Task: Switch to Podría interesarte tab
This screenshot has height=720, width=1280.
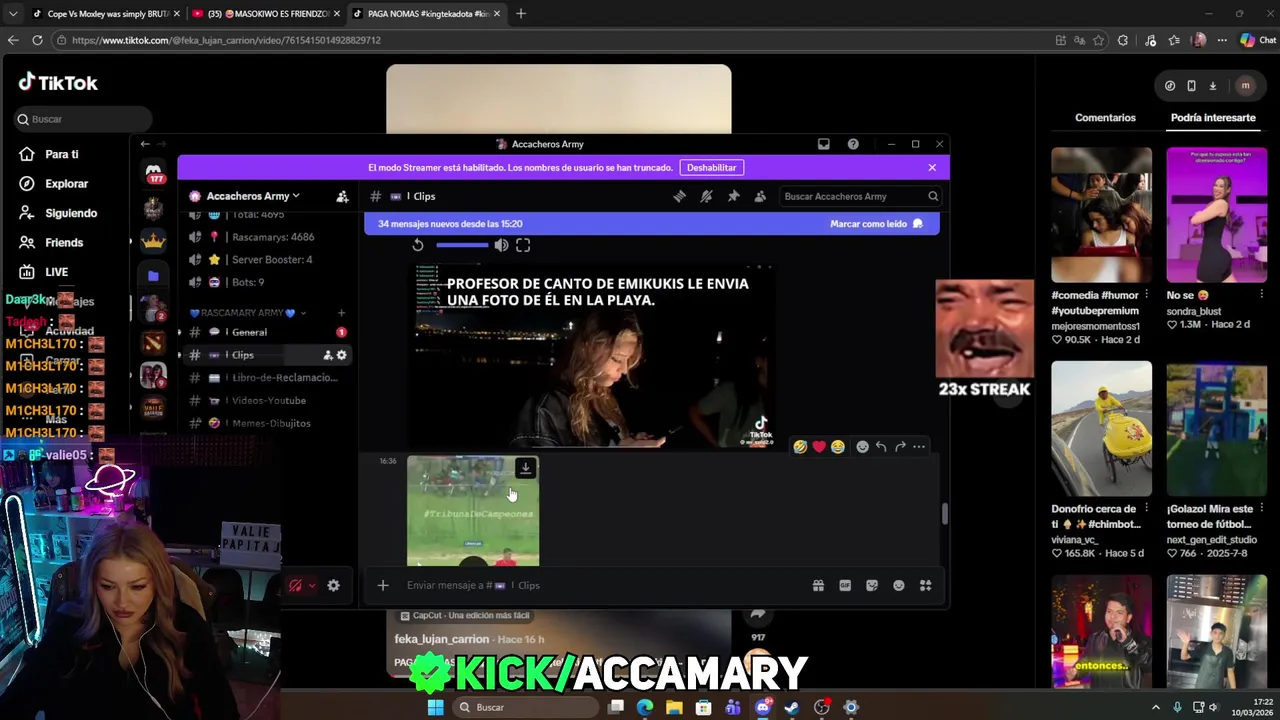Action: [1213, 118]
